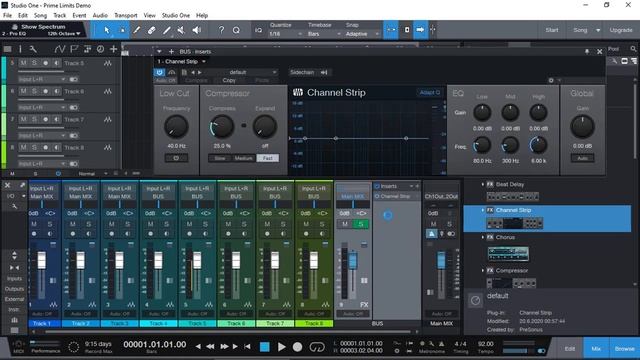The width and height of the screenshot is (640, 360).
Task: Open the Mix view tab
Action: click(x=596, y=349)
